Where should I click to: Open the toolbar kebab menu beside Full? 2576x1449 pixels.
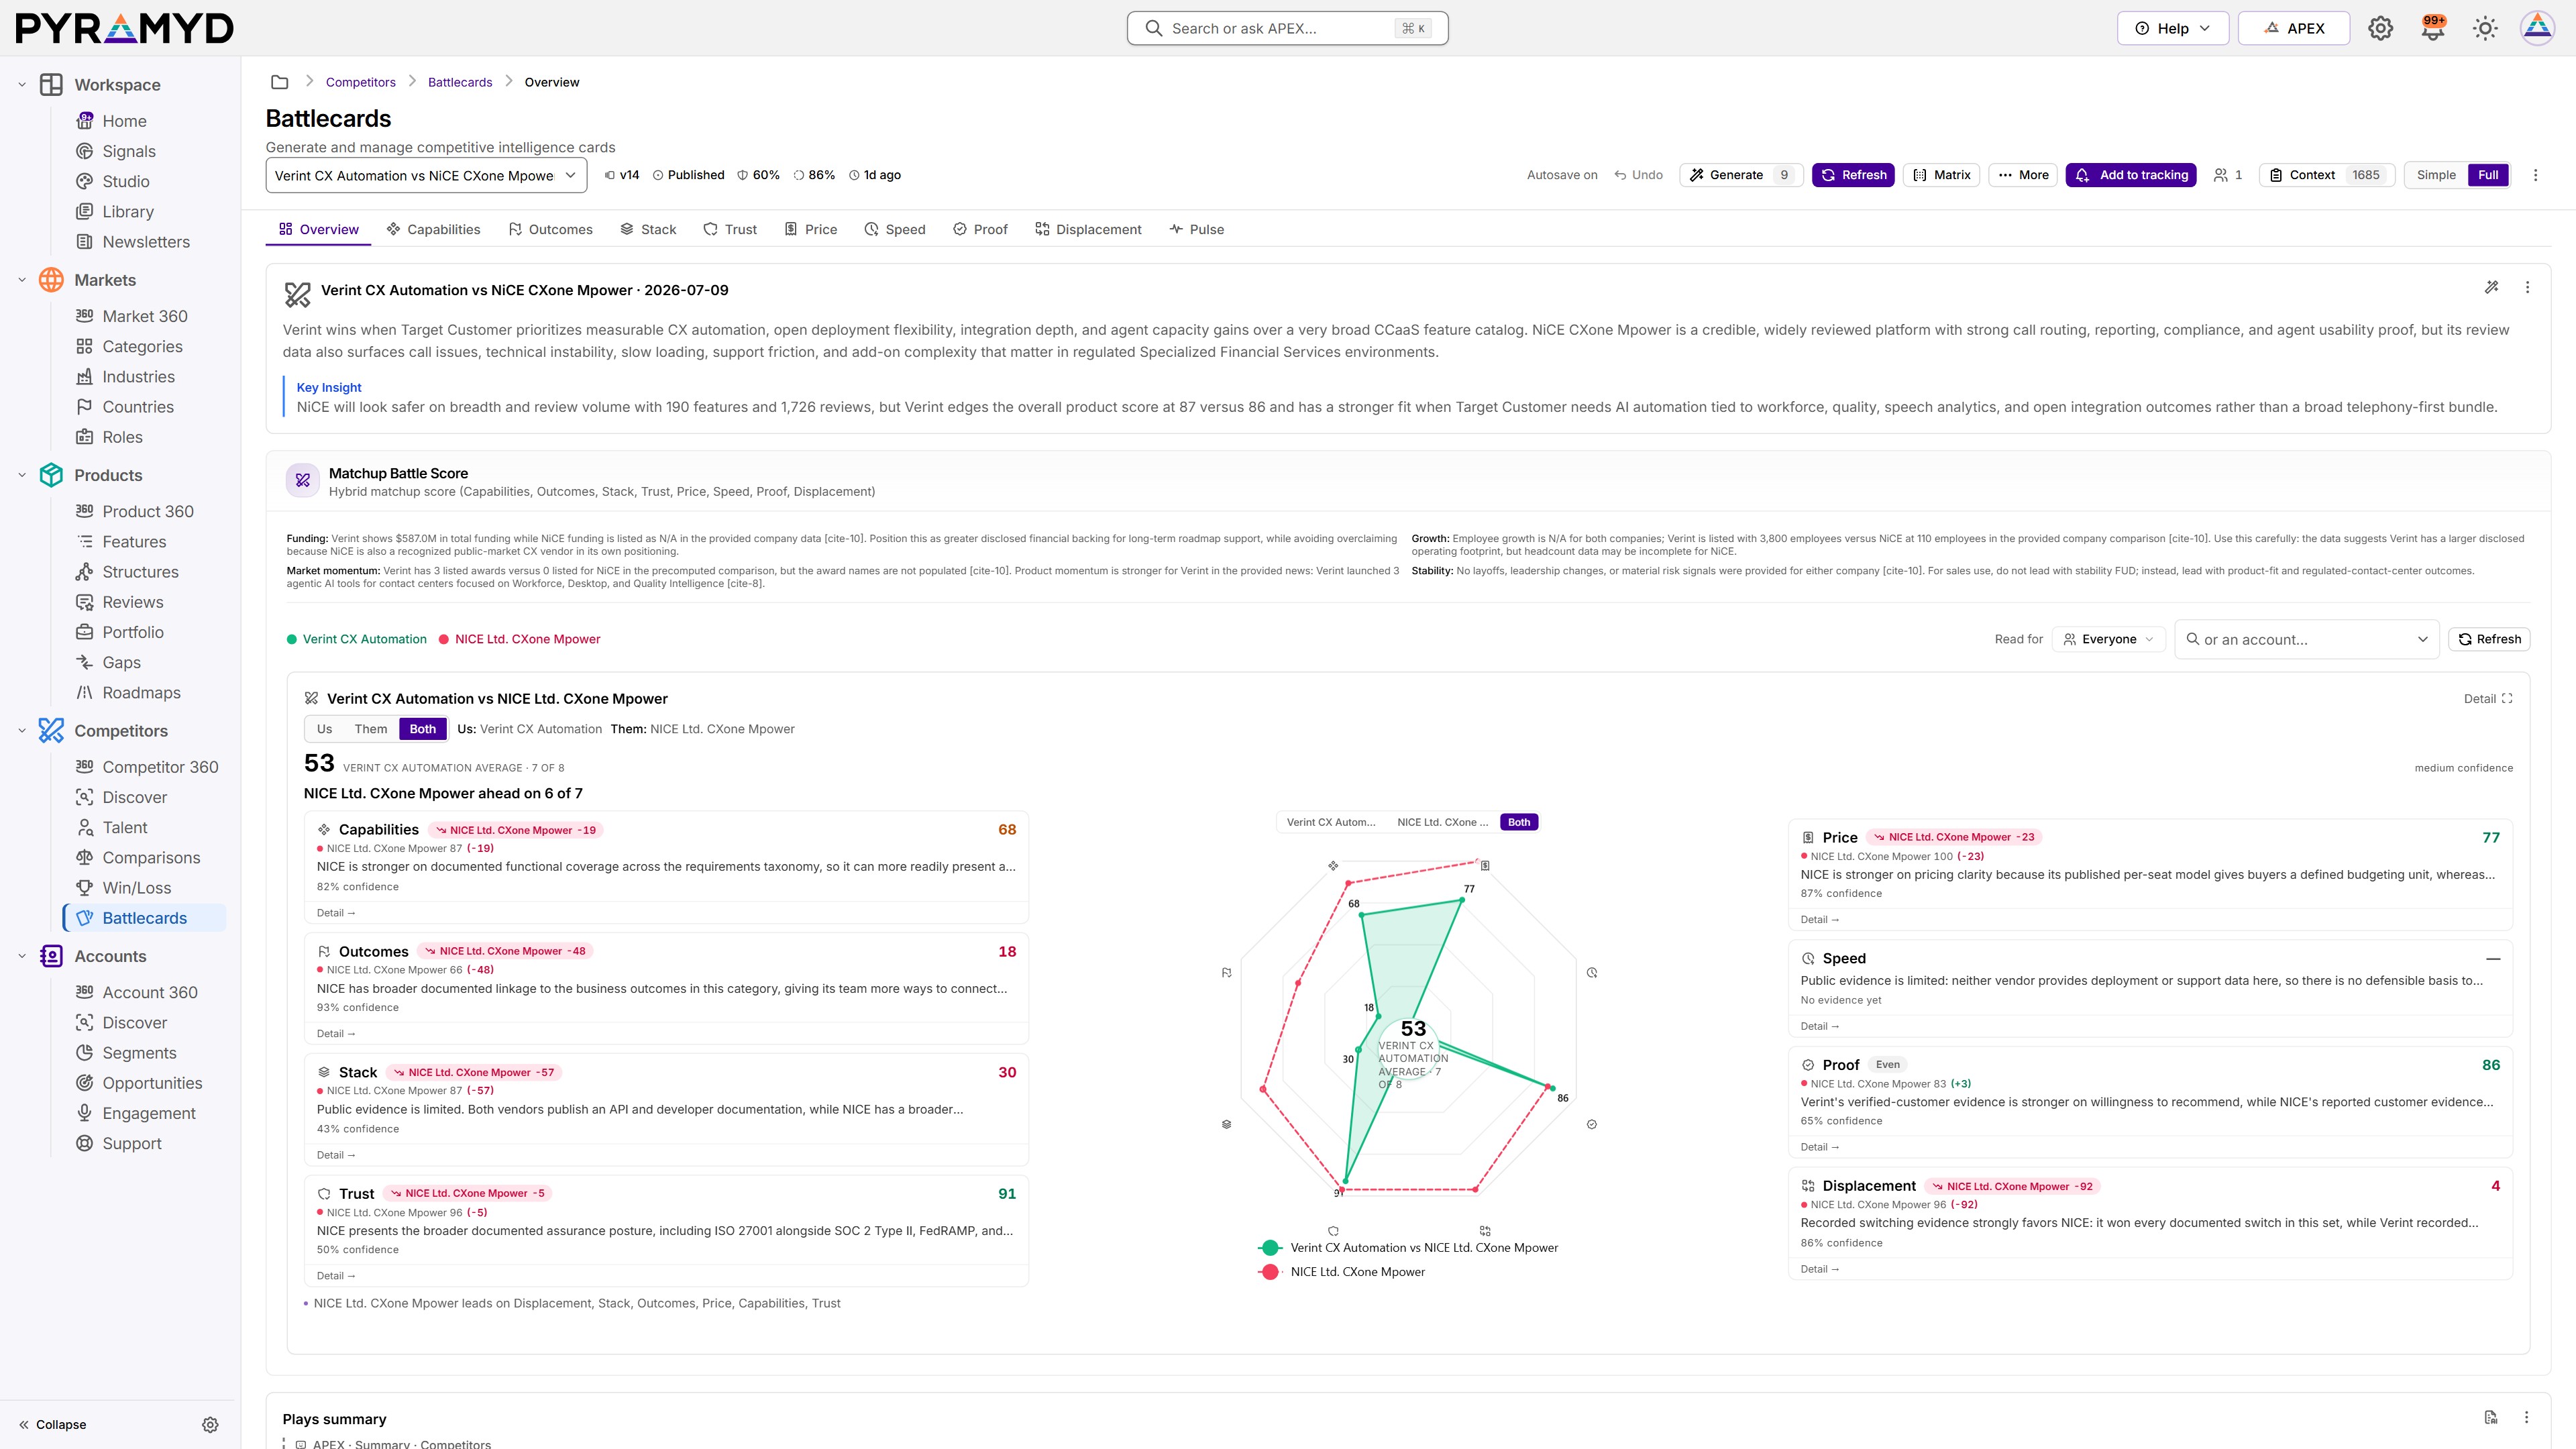tap(2535, 175)
